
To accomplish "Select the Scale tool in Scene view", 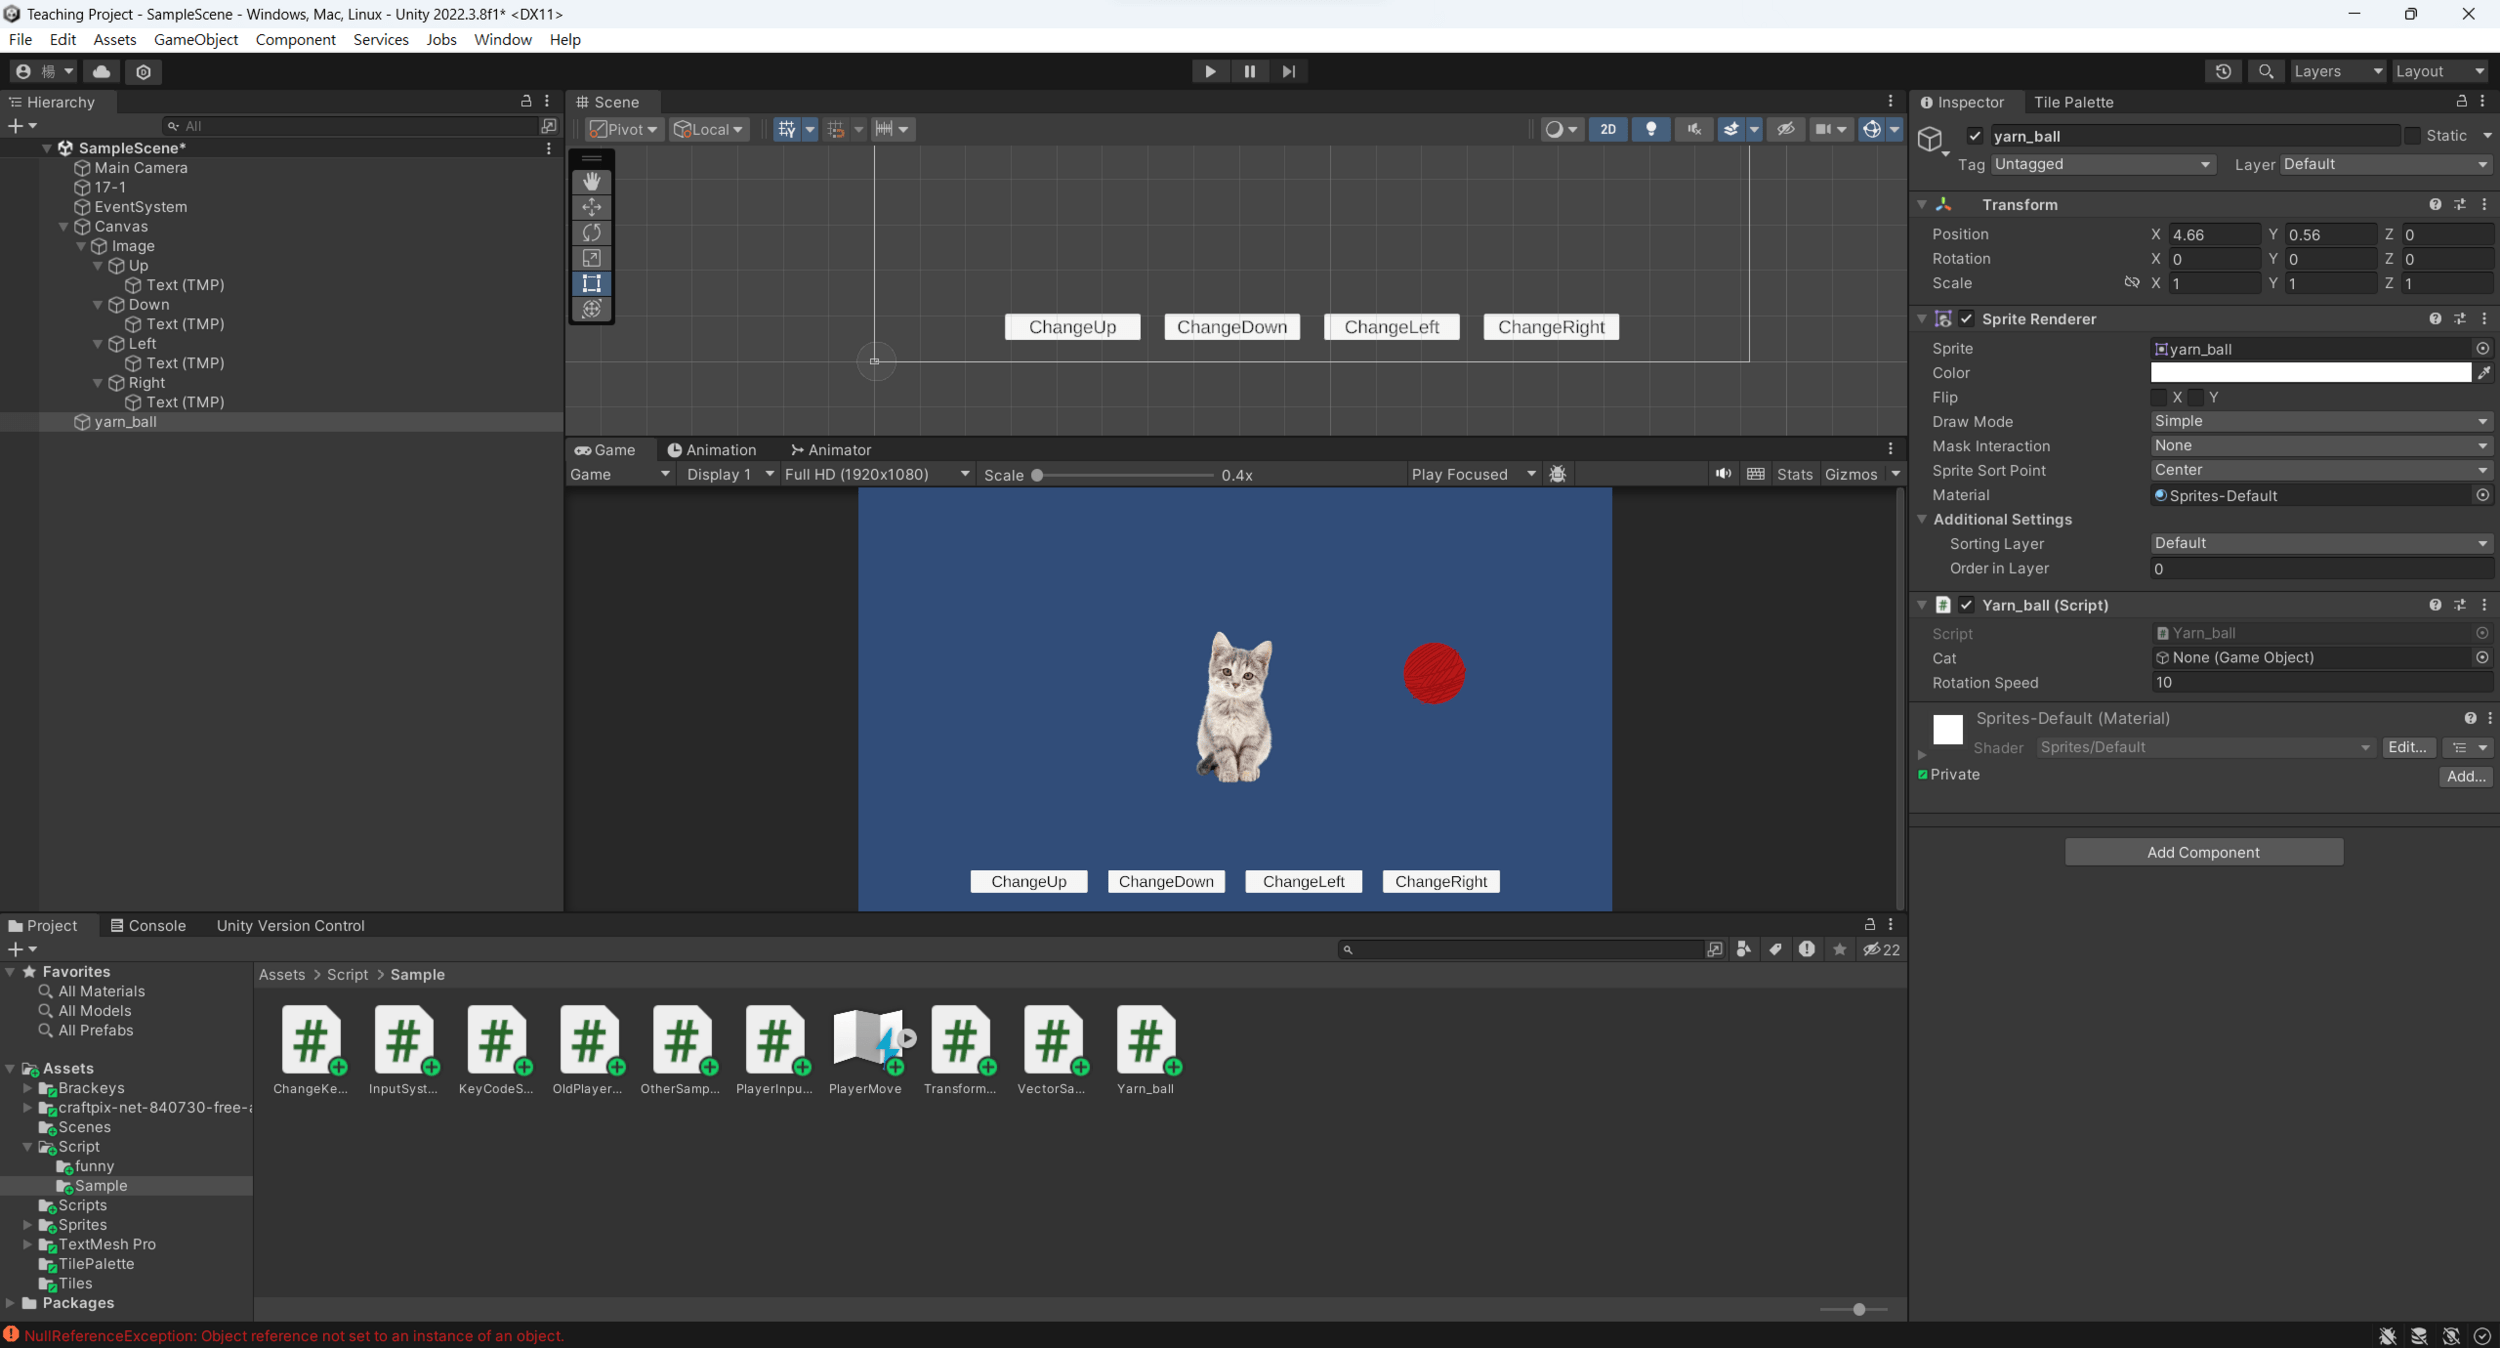I will pyautogui.click(x=591, y=258).
